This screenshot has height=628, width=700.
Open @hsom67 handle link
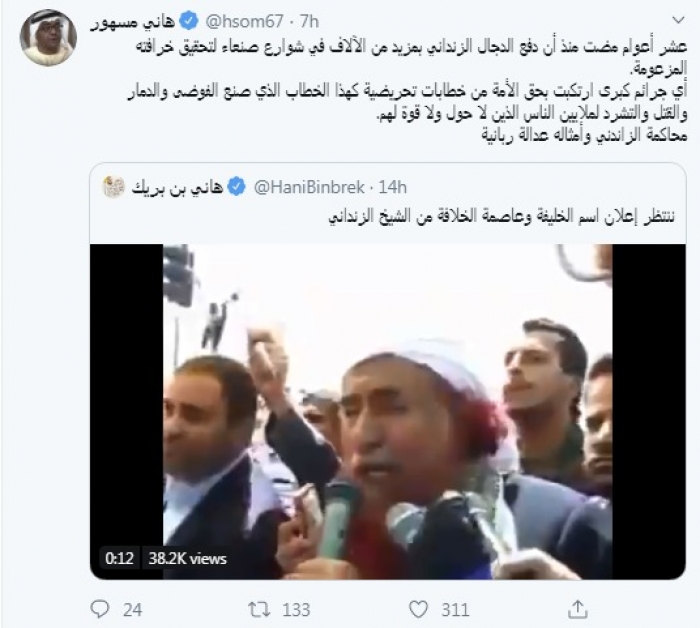click(x=244, y=21)
